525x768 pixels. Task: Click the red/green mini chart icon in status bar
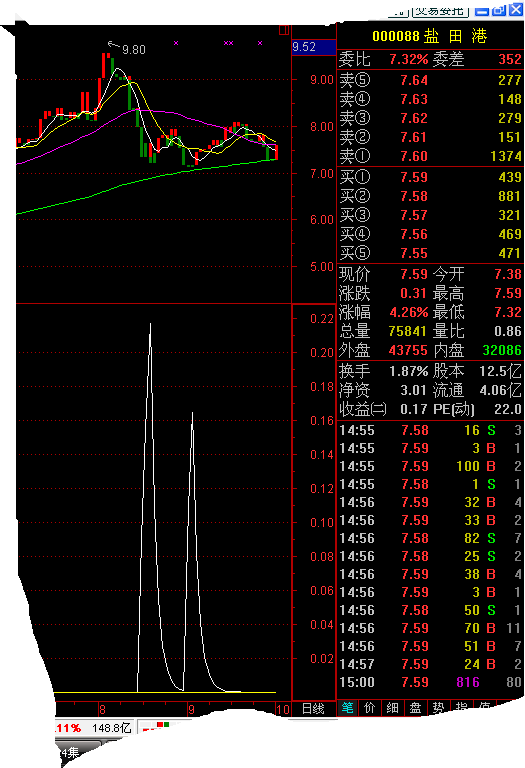pos(158,726)
